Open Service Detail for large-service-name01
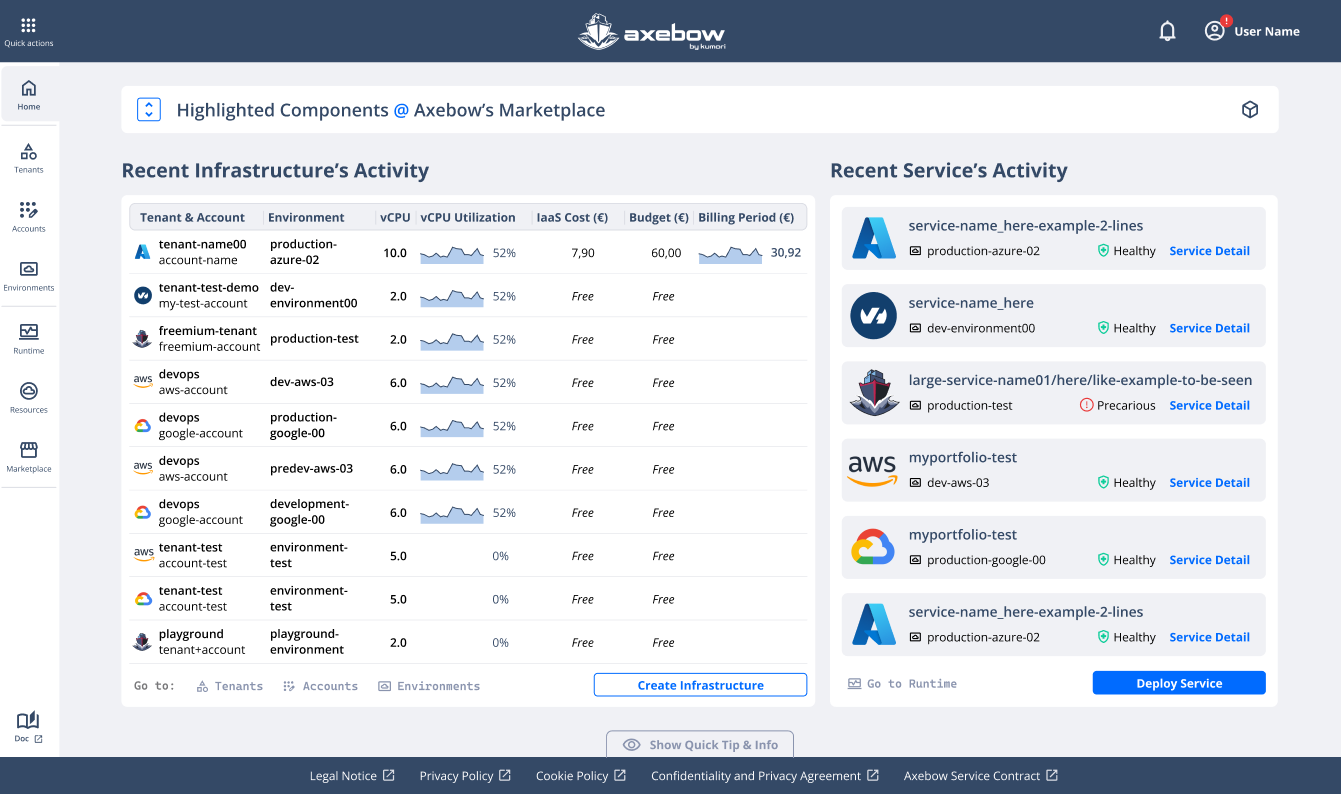This screenshot has width=1341, height=794. click(x=1209, y=405)
